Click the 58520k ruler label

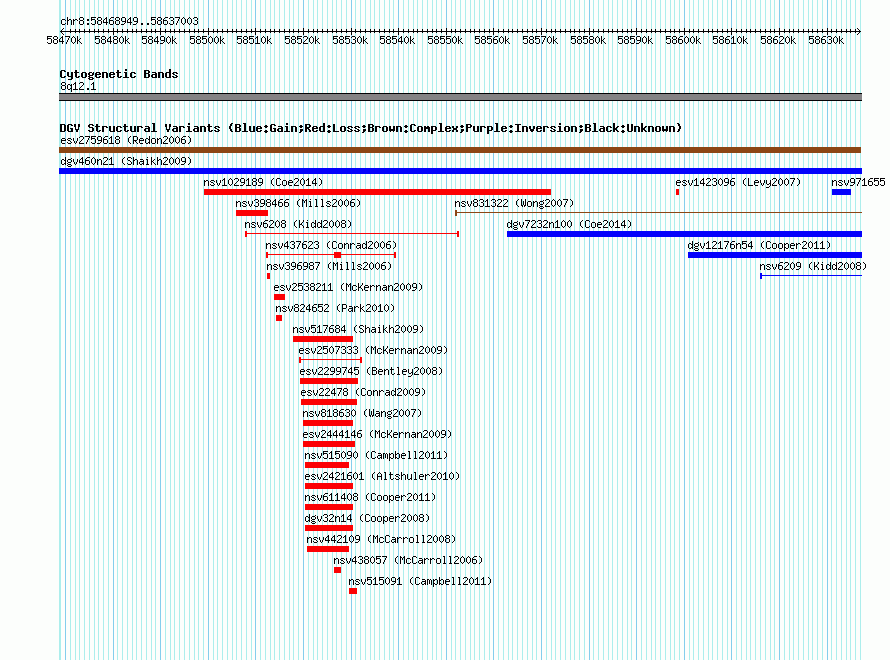point(302,40)
